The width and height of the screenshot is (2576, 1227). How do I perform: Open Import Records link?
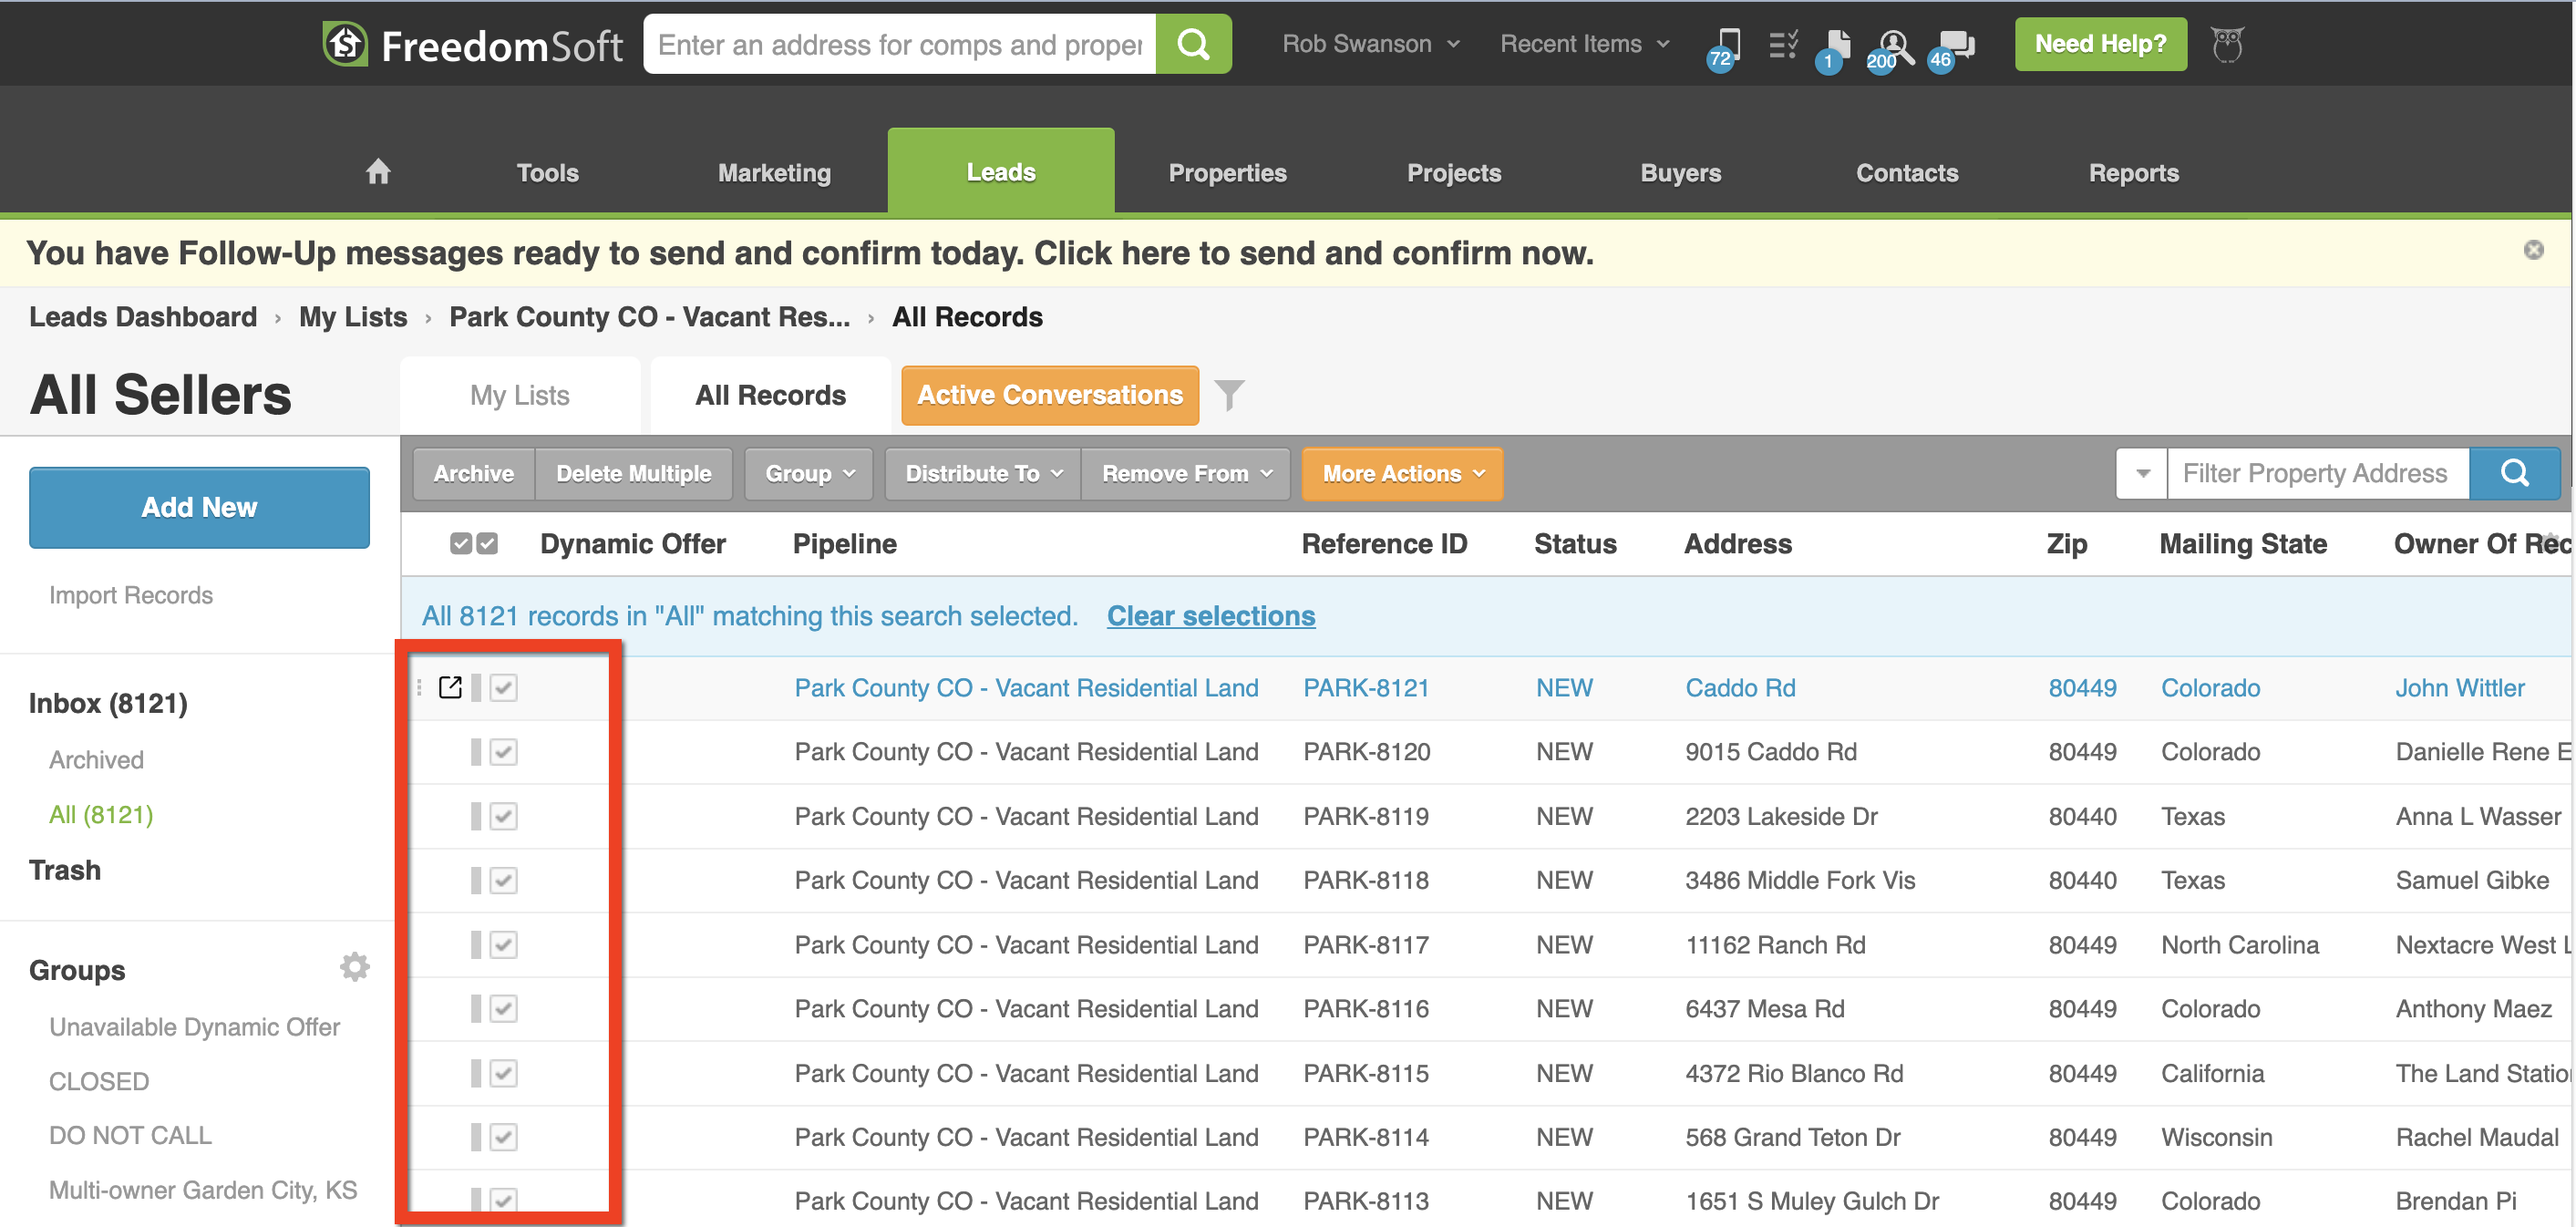click(x=131, y=595)
